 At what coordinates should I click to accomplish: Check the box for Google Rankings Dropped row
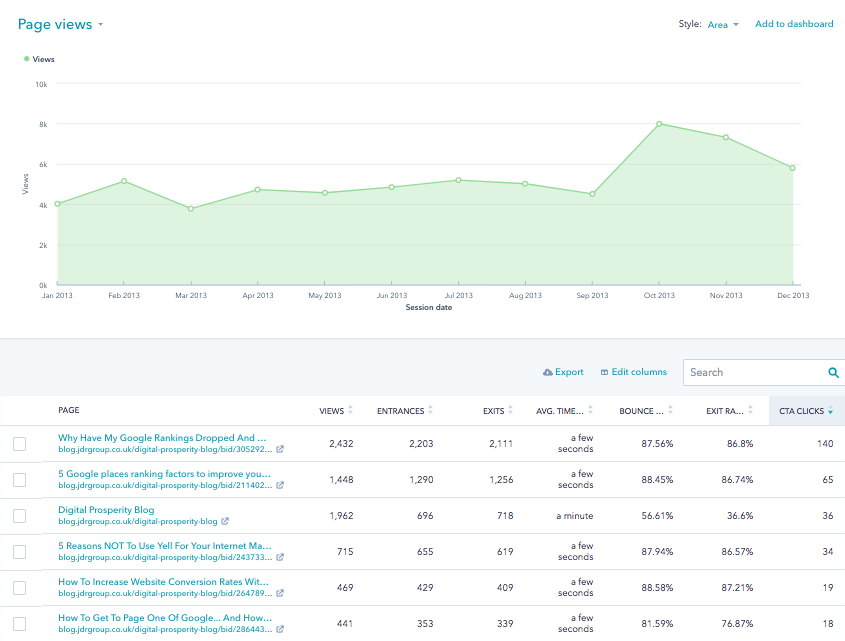coord(19,444)
